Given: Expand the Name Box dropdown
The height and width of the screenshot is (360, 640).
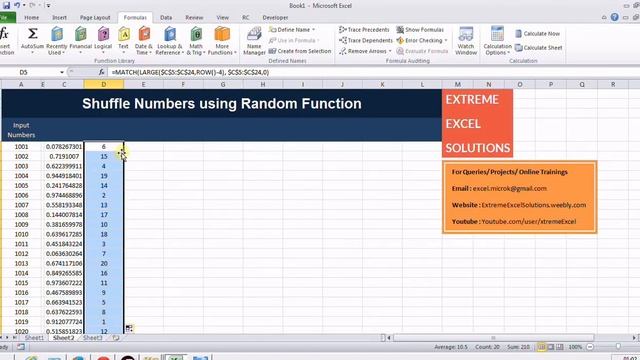Looking at the screenshot, I should pos(62,72).
